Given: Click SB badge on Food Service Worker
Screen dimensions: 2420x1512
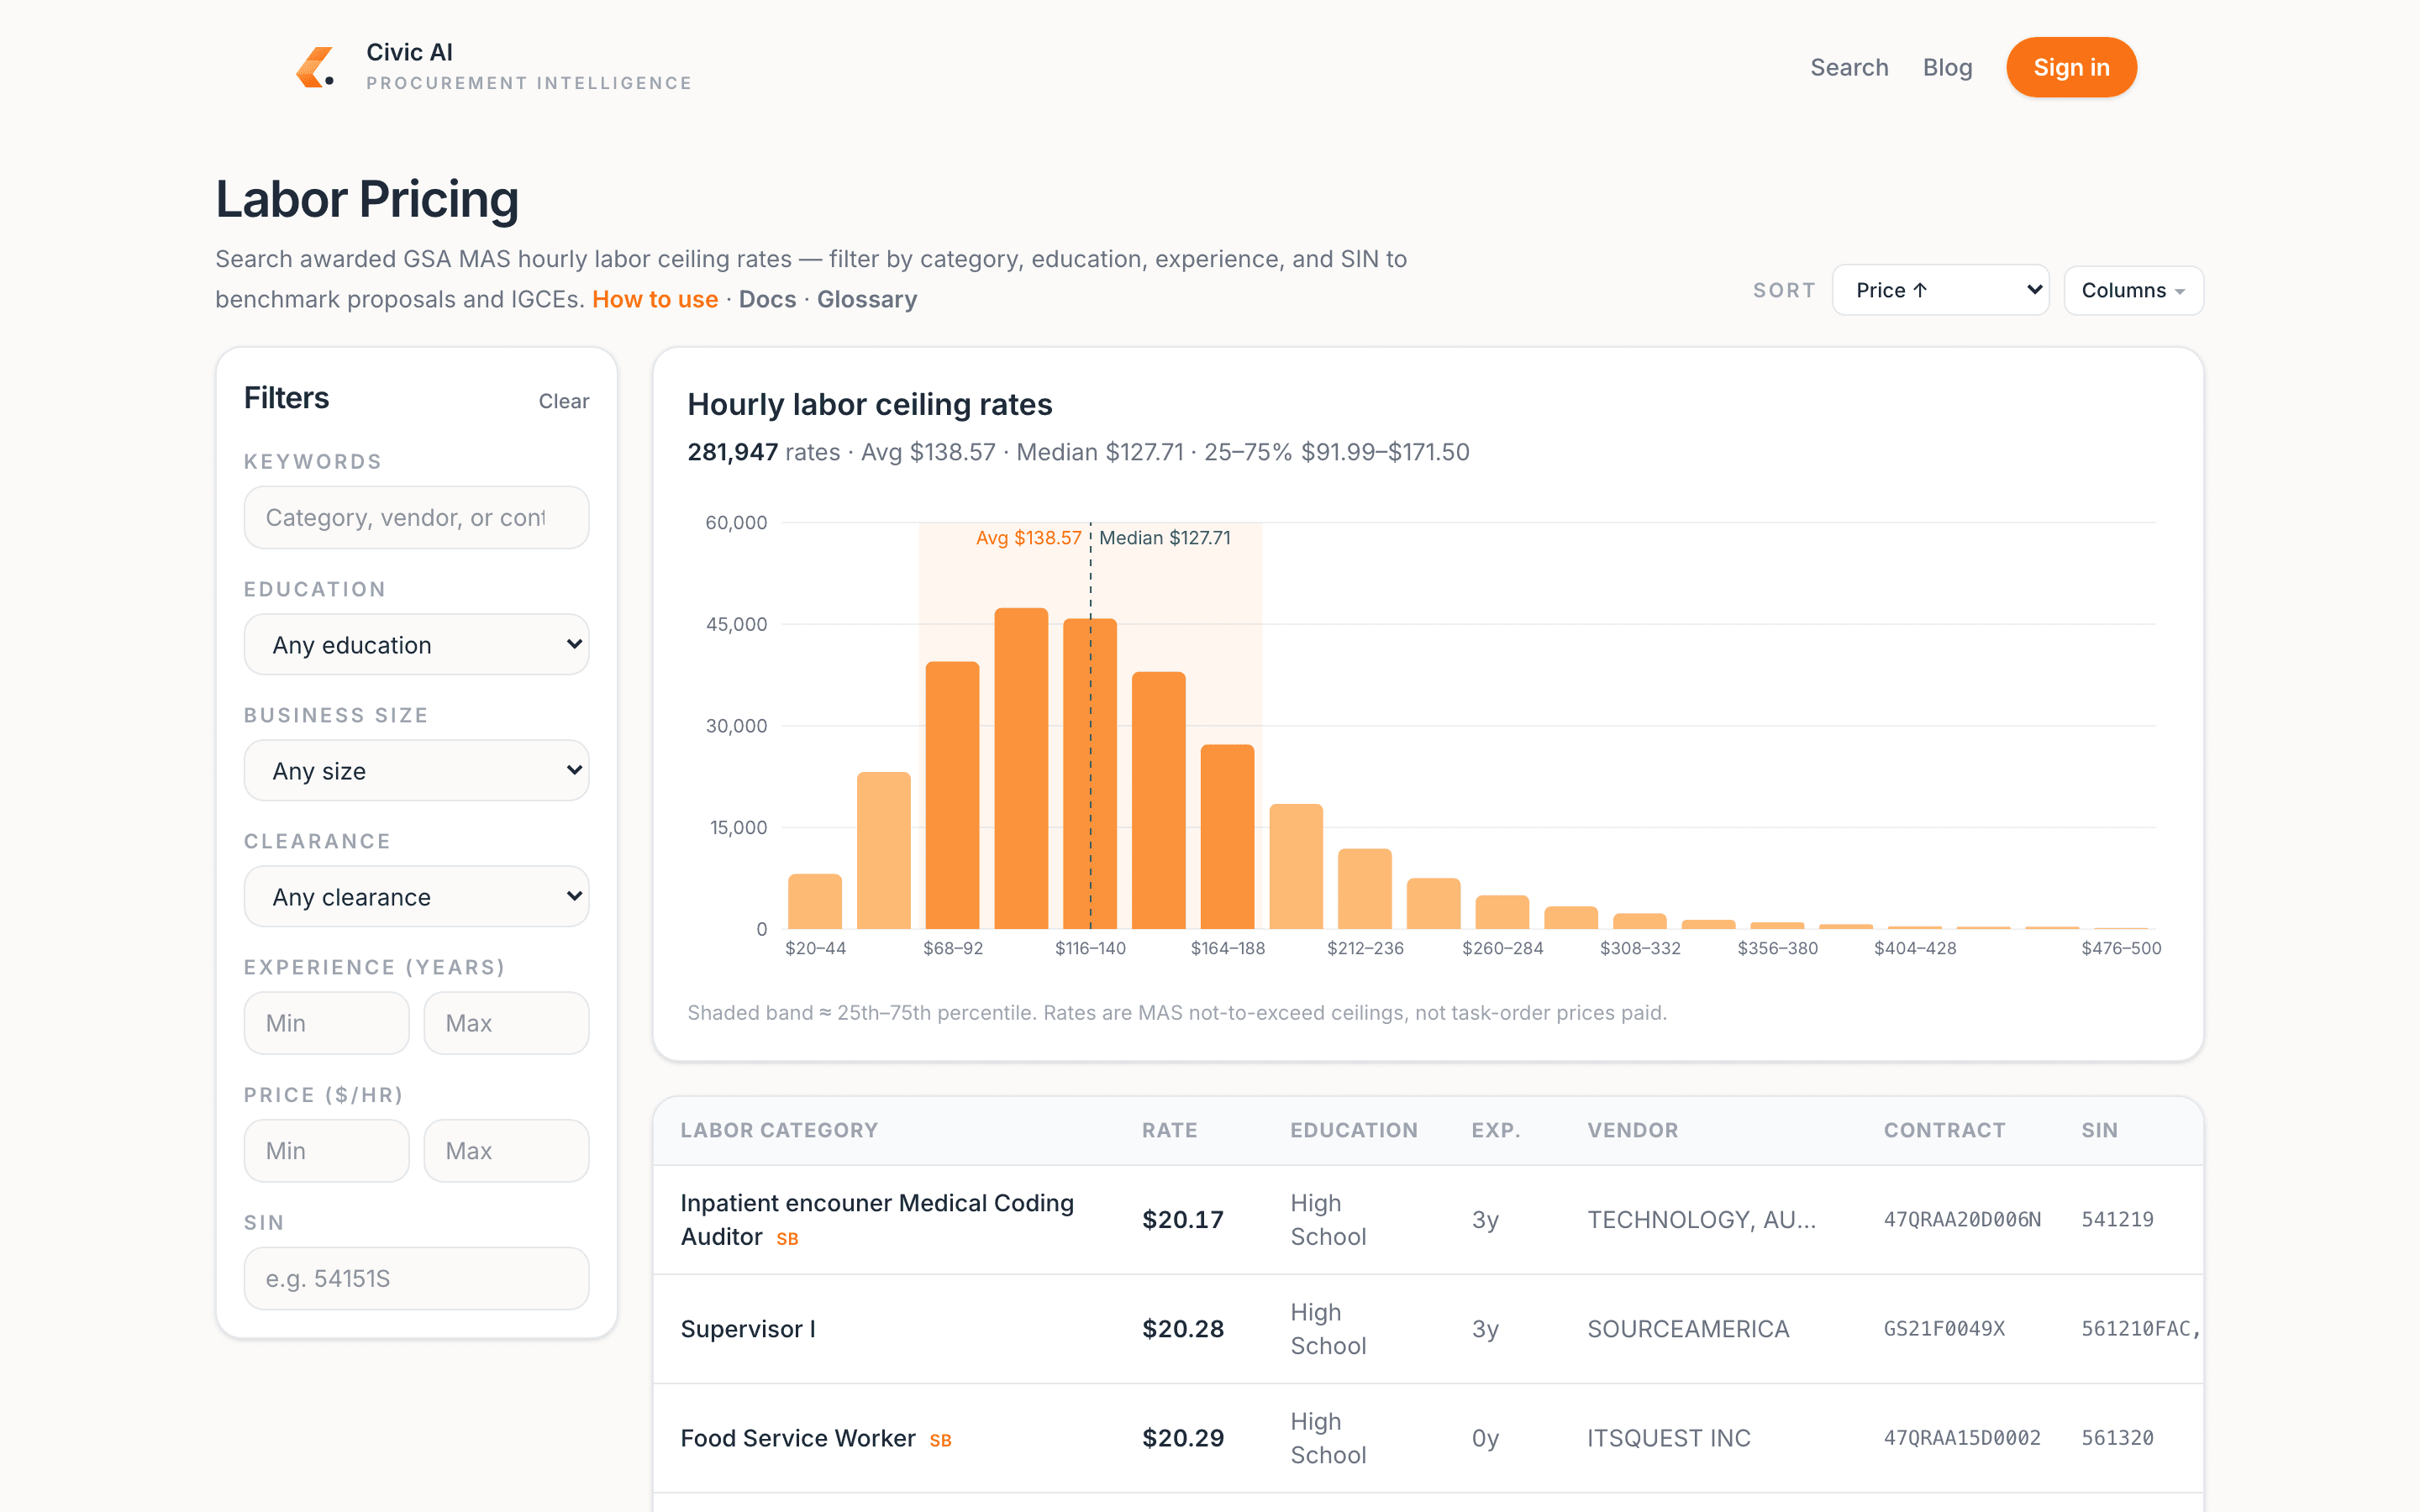Looking at the screenshot, I should point(940,1440).
